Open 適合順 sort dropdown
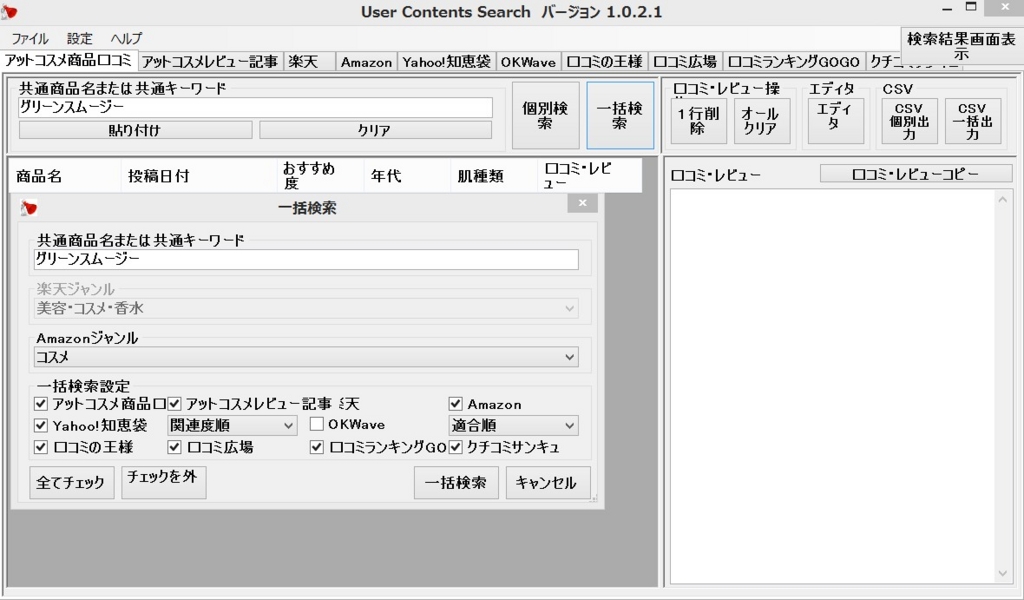1024x600 pixels. [x=513, y=425]
